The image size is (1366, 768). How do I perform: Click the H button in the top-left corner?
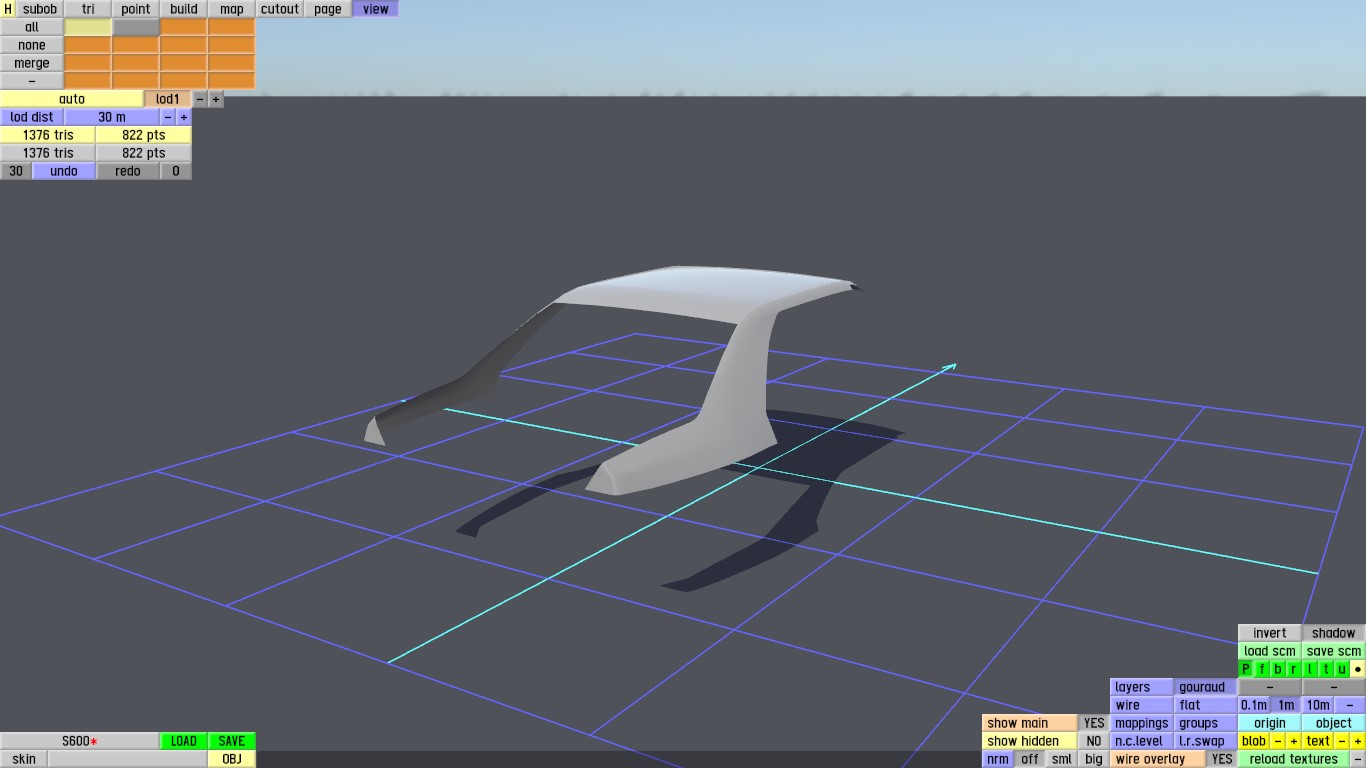(x=8, y=9)
